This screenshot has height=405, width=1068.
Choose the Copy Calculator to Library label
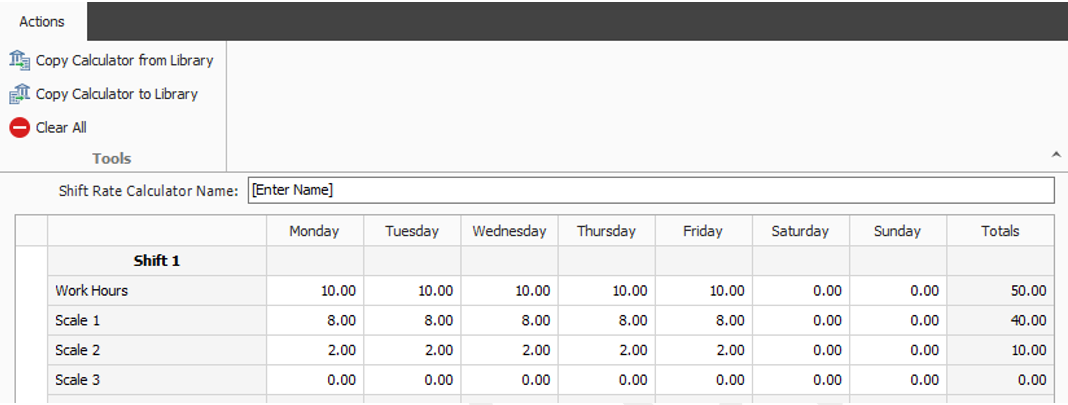pyautogui.click(x=116, y=94)
